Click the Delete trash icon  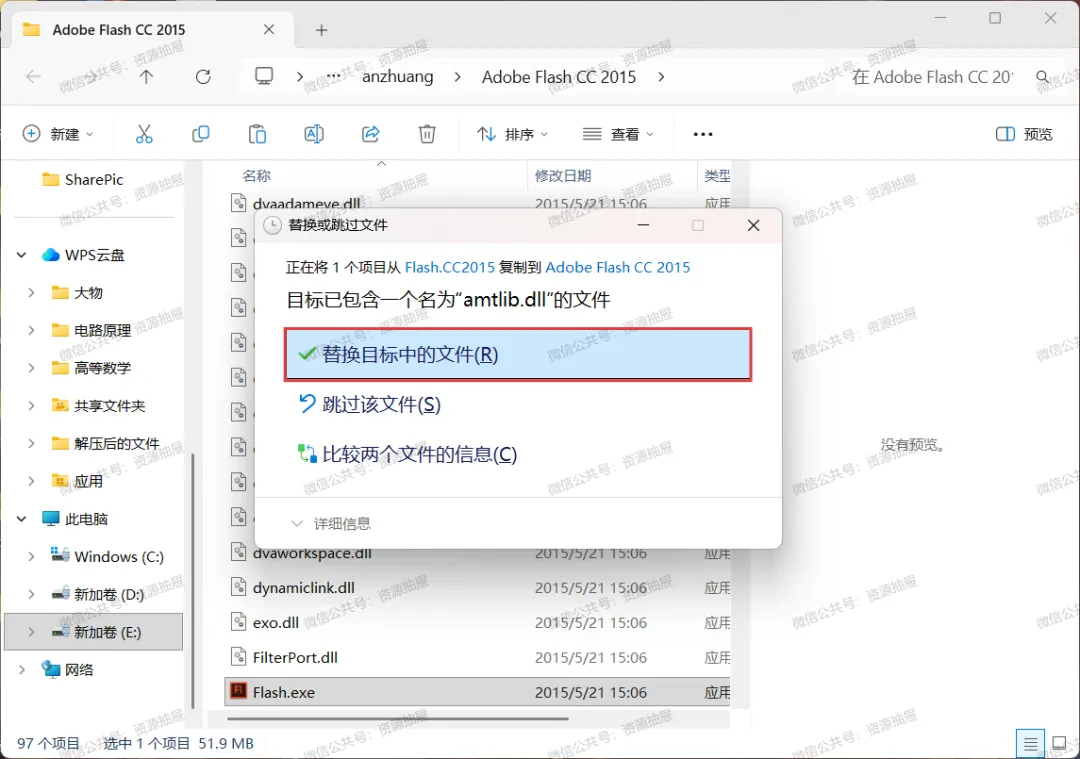coord(427,134)
